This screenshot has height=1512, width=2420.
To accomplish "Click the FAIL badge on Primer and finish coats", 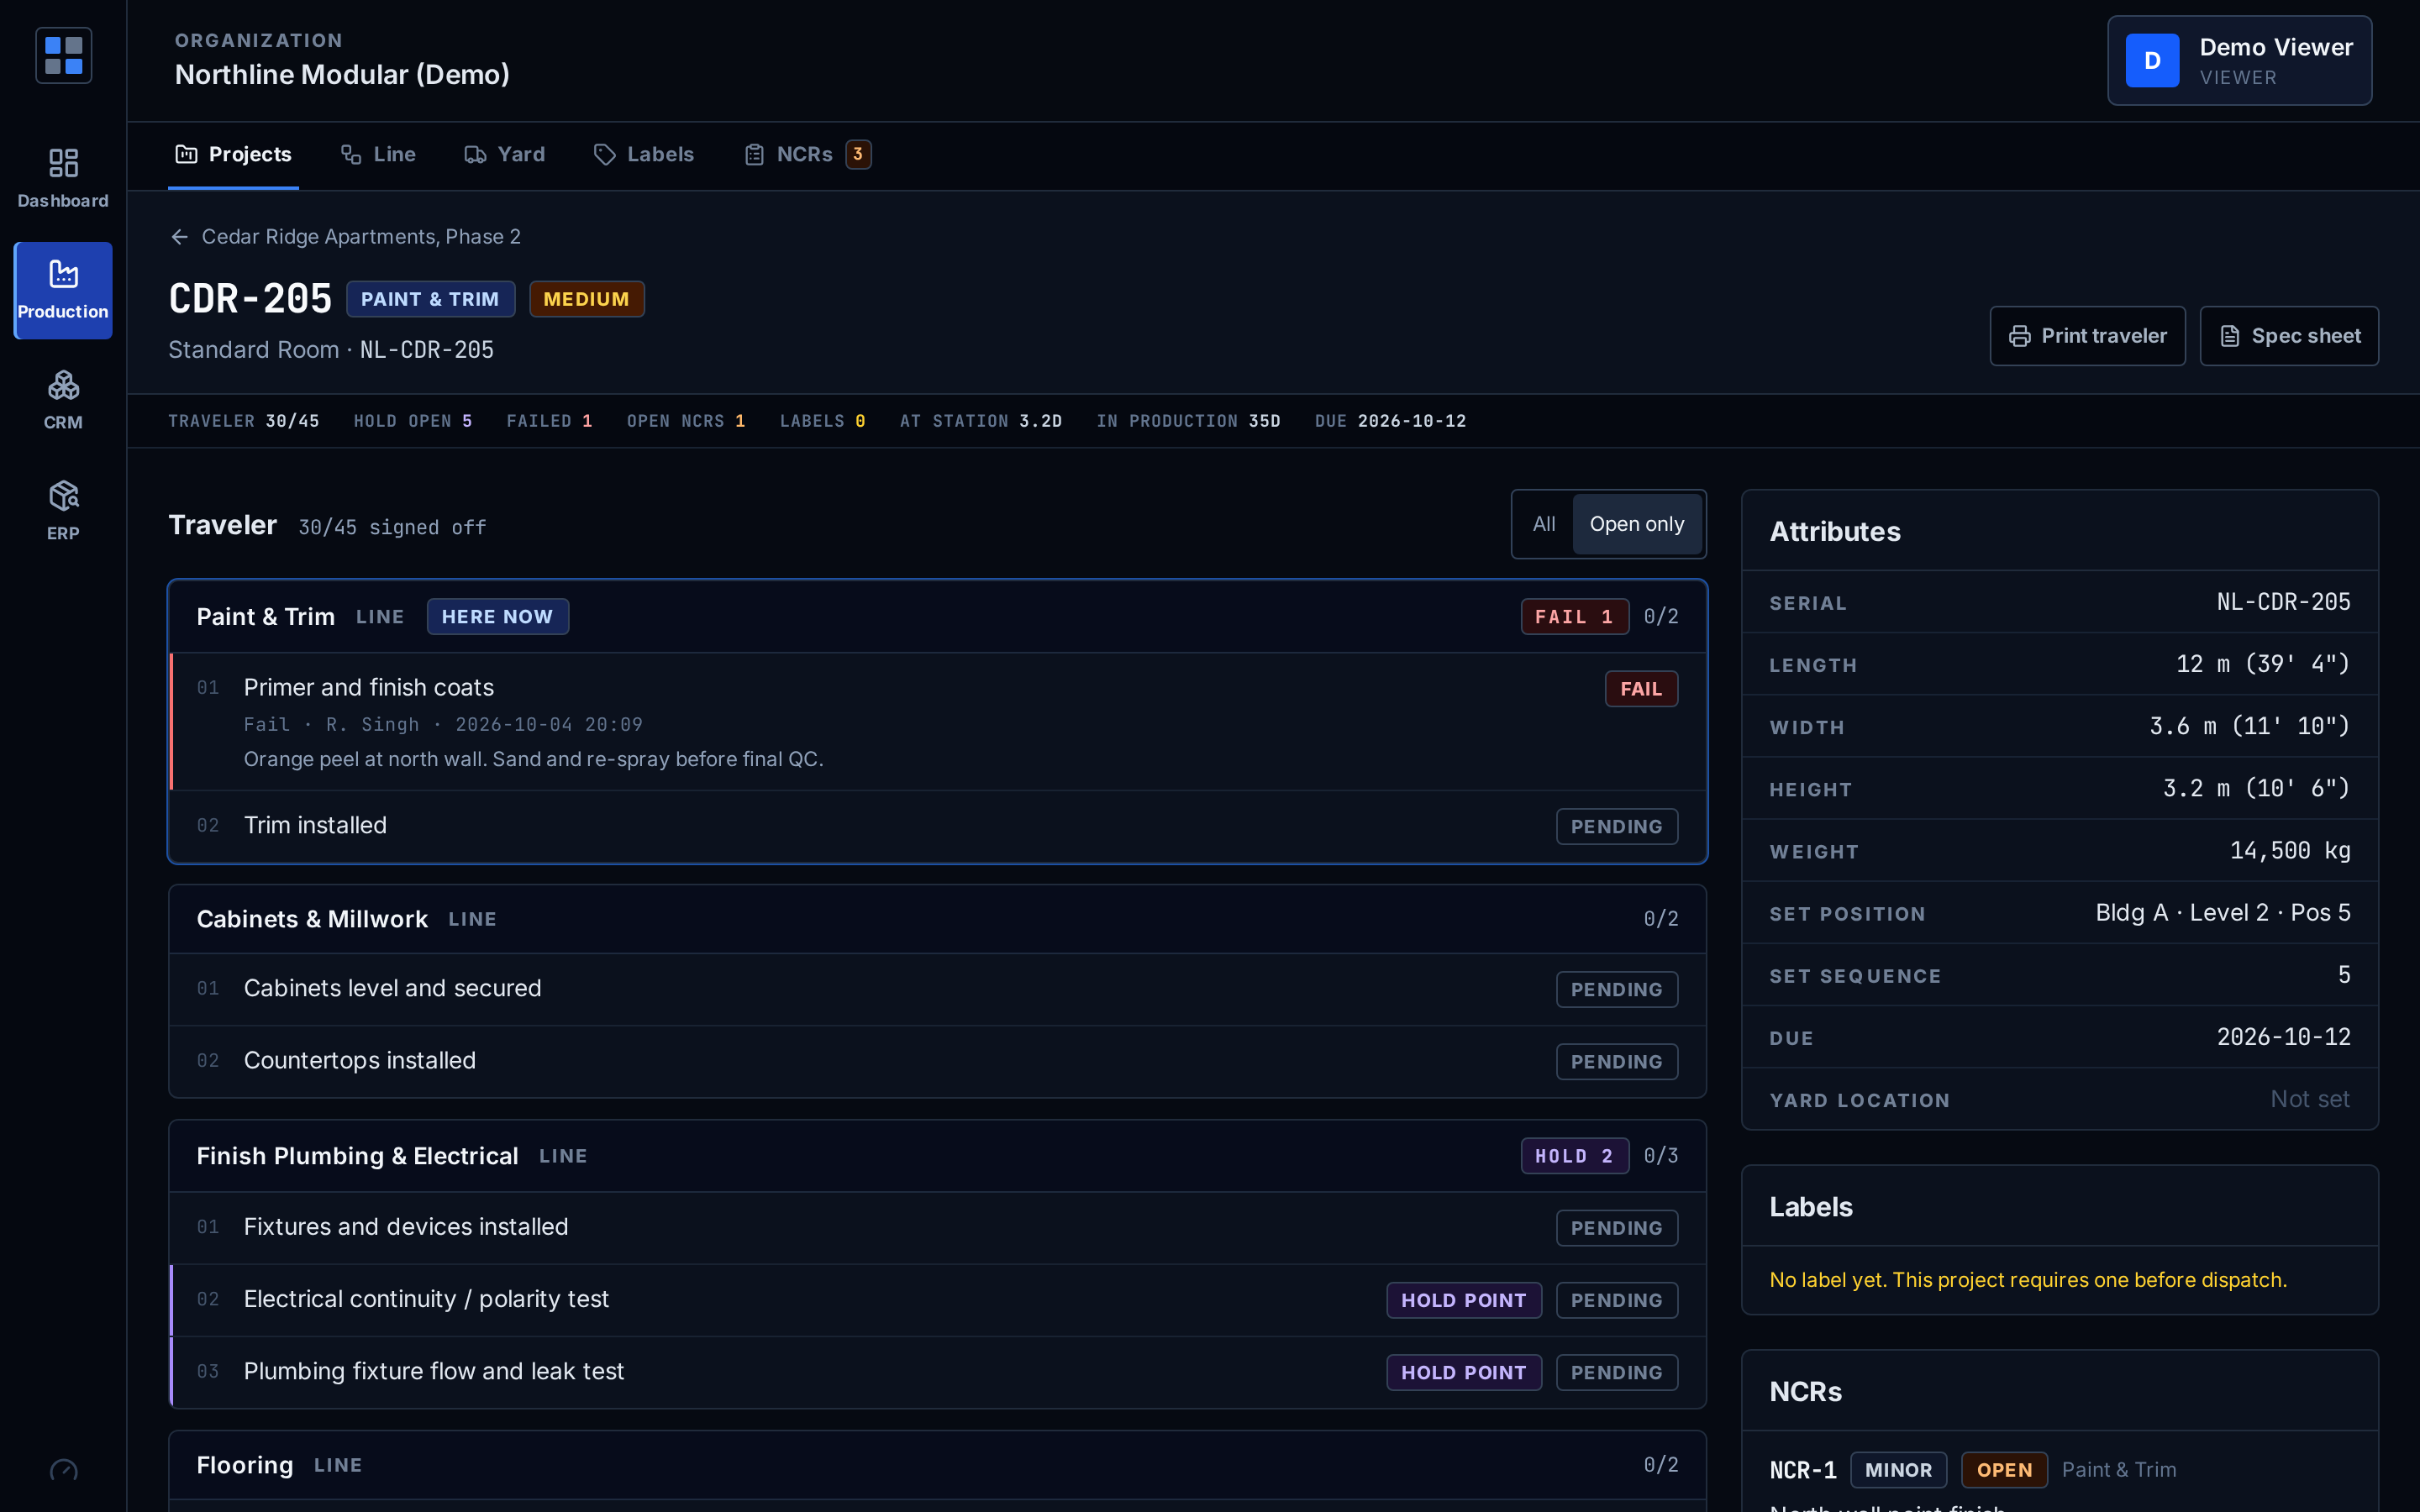I will pyautogui.click(x=1641, y=689).
